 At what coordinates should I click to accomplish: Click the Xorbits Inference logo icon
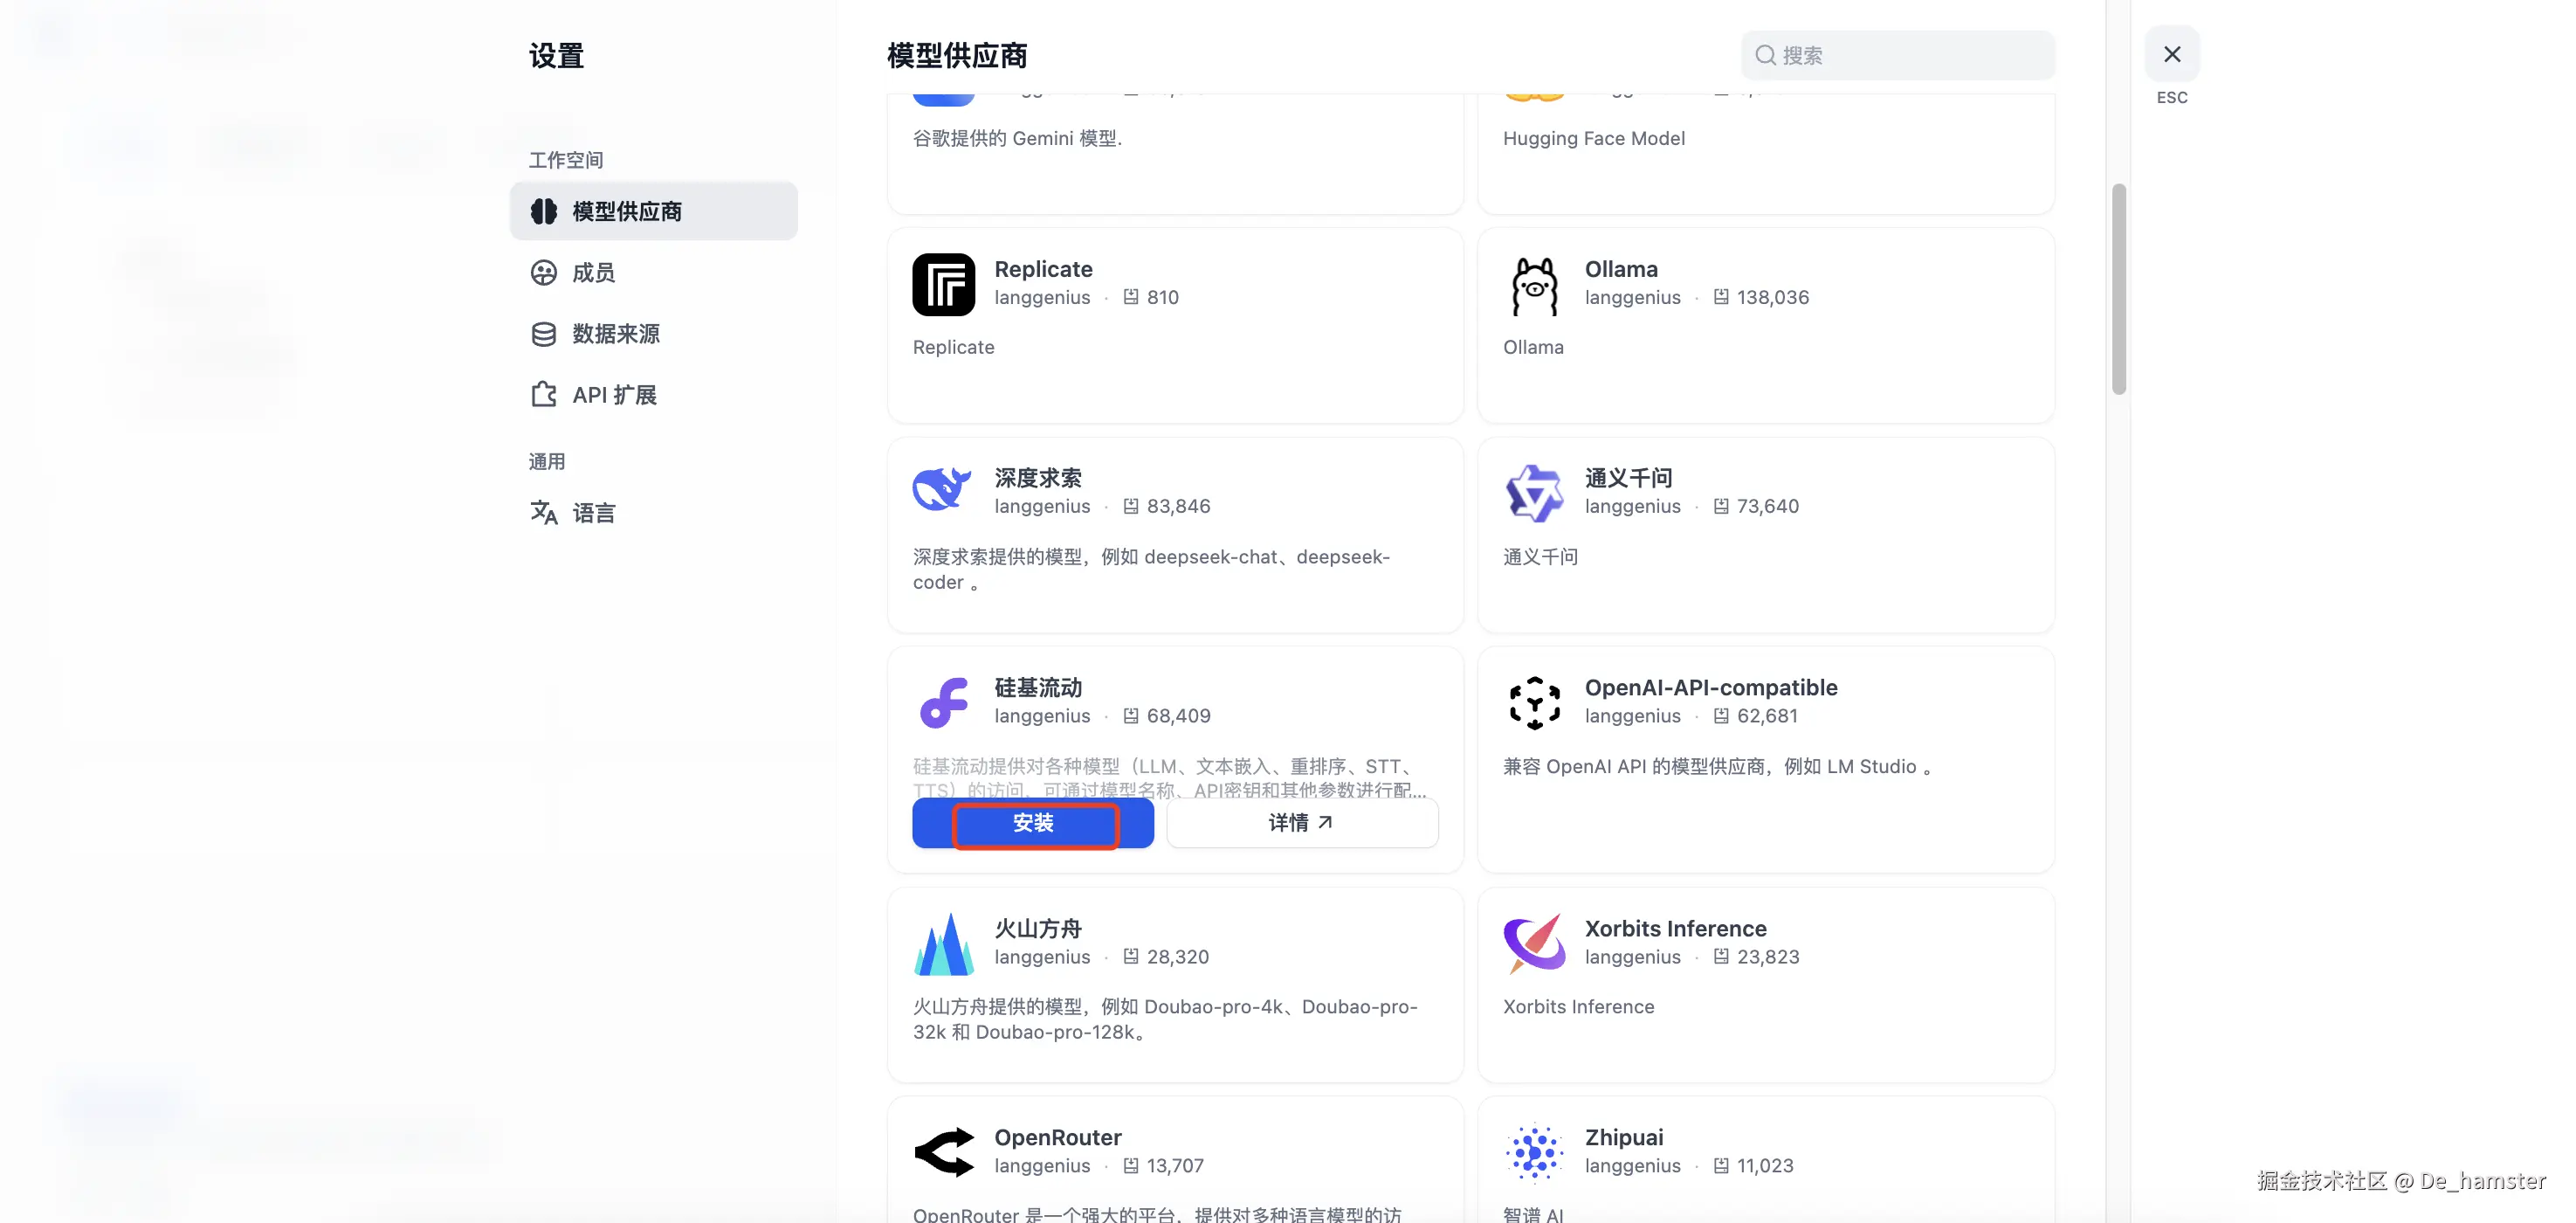pos(1534,943)
